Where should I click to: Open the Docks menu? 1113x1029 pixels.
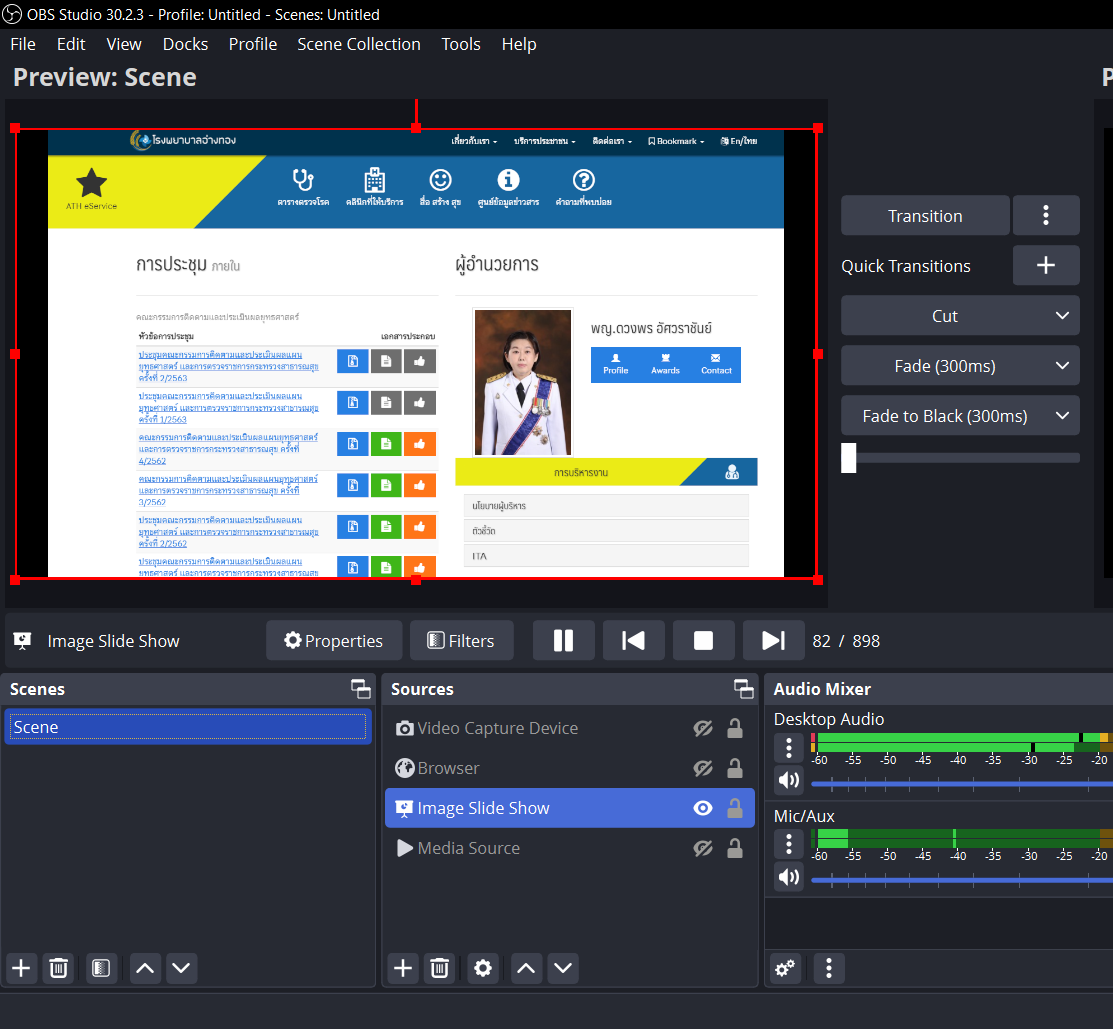point(185,44)
